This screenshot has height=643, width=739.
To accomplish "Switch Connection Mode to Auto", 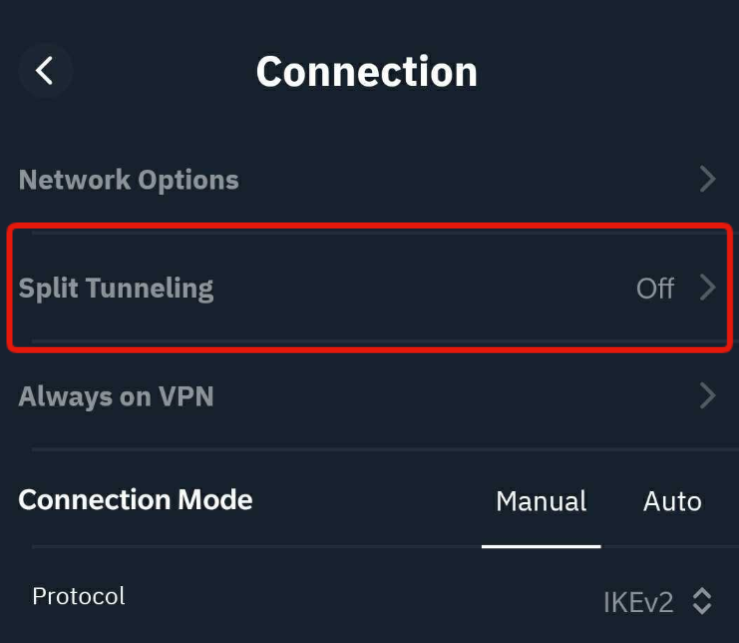I will pos(672,500).
